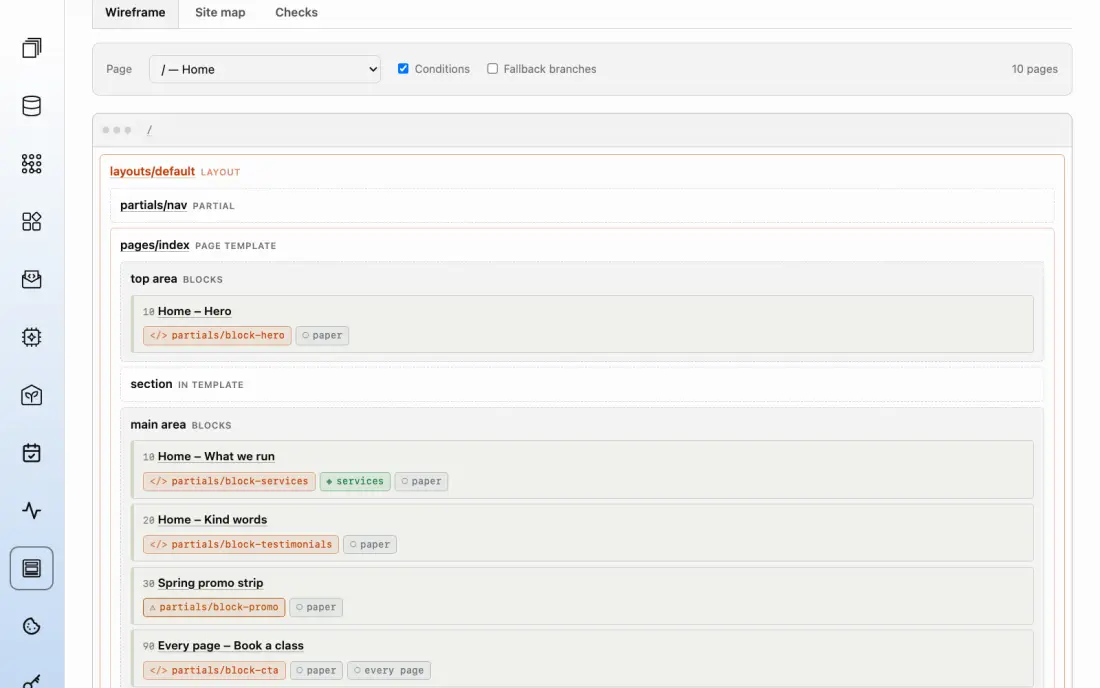Click paper tag under Home – Kind words
1100x688 pixels.
pyautogui.click(x=370, y=544)
